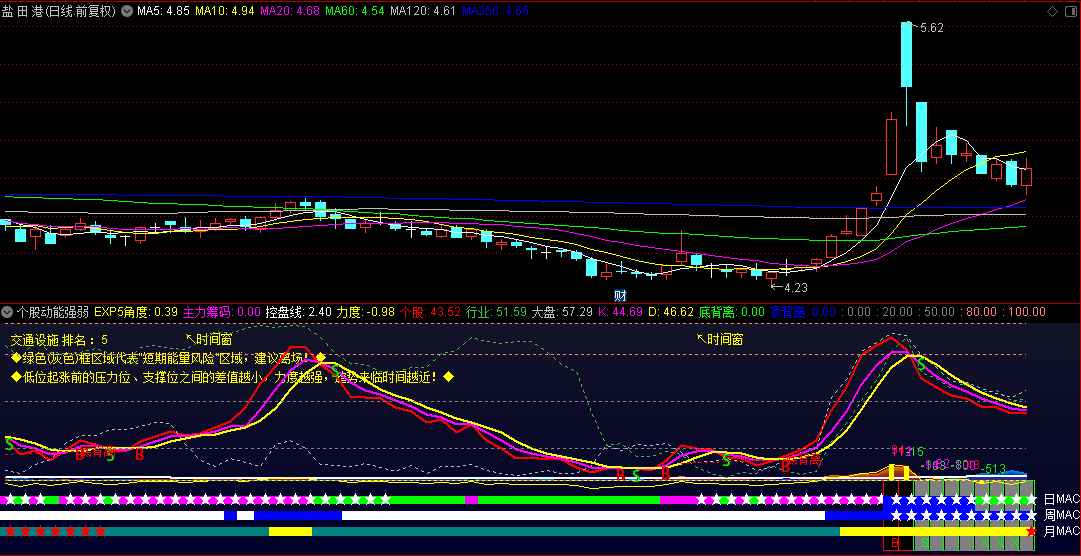1081x556 pixels.
Task: Select the 5.62 high price label
Action: point(931,28)
